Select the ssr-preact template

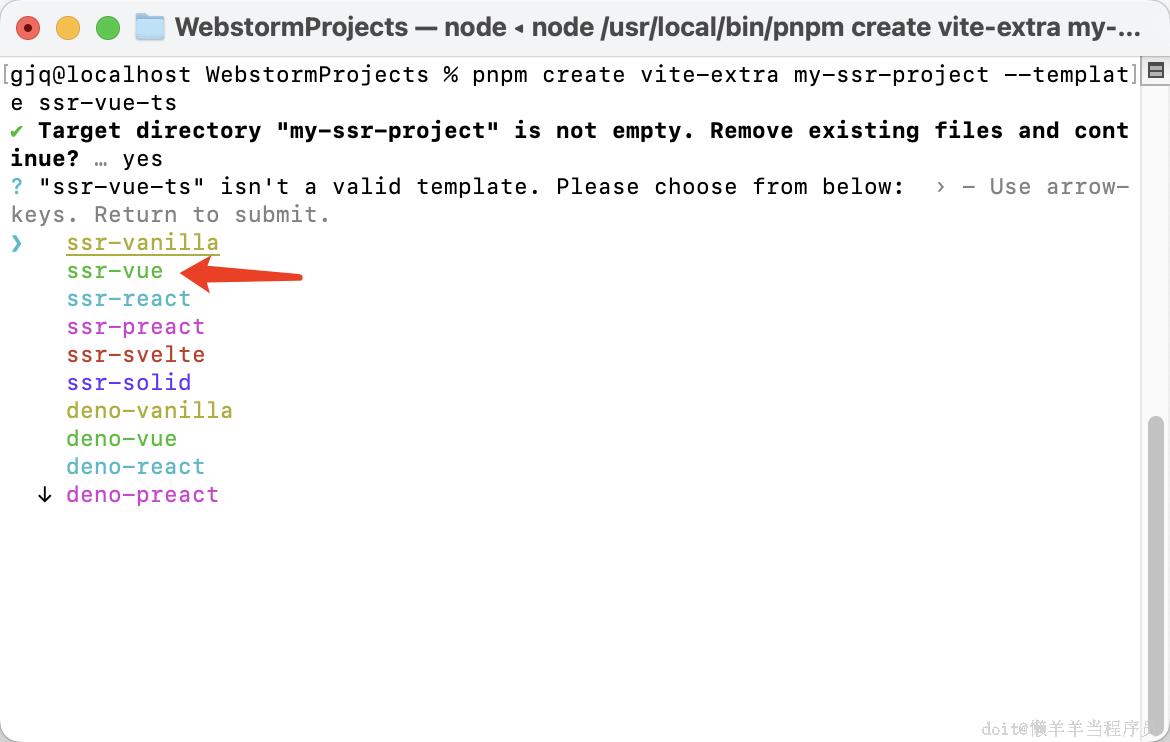tap(136, 327)
